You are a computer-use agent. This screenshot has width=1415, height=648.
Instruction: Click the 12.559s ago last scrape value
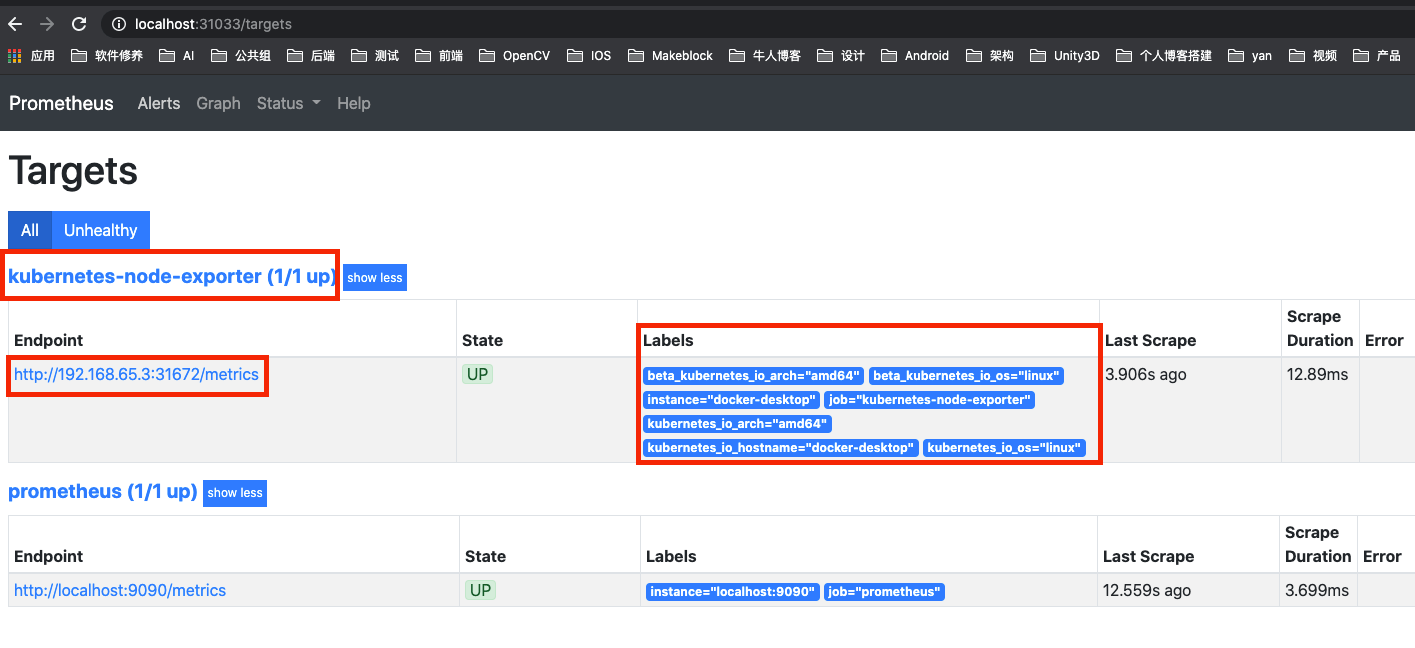[1147, 591]
